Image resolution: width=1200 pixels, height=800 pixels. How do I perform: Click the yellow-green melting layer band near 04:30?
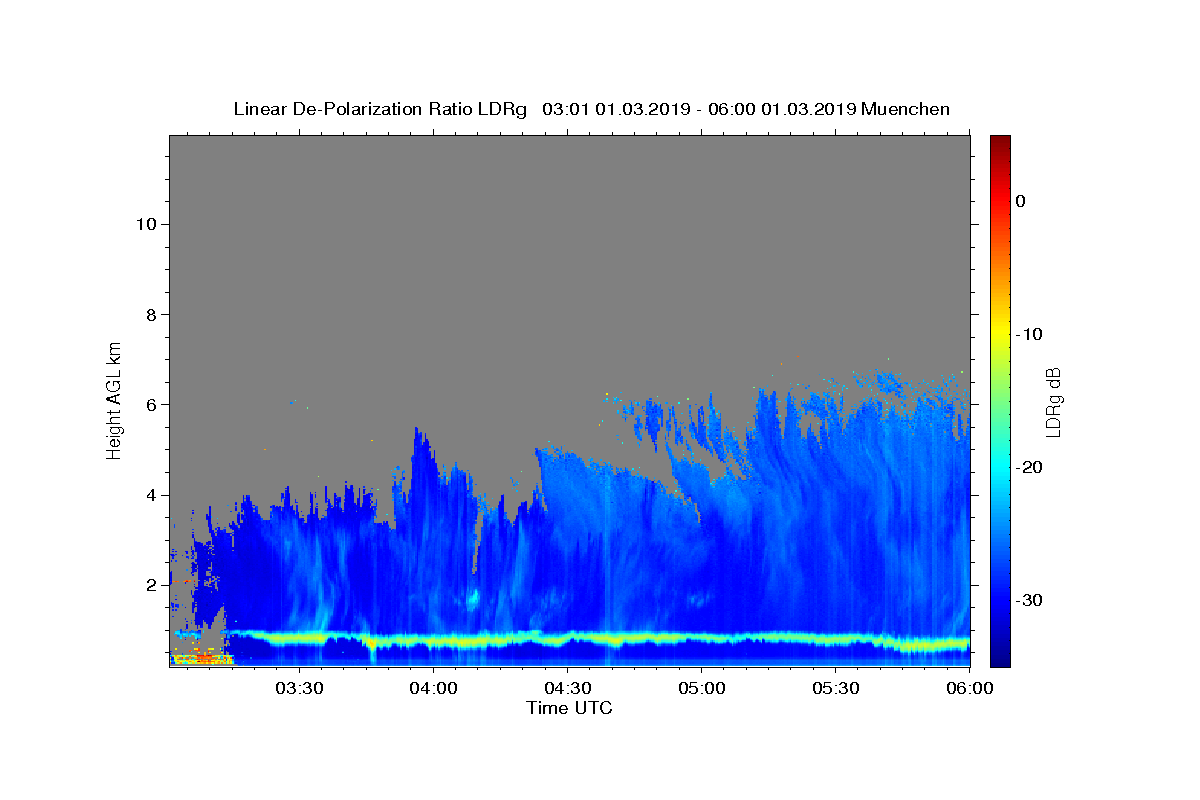[x=567, y=637]
